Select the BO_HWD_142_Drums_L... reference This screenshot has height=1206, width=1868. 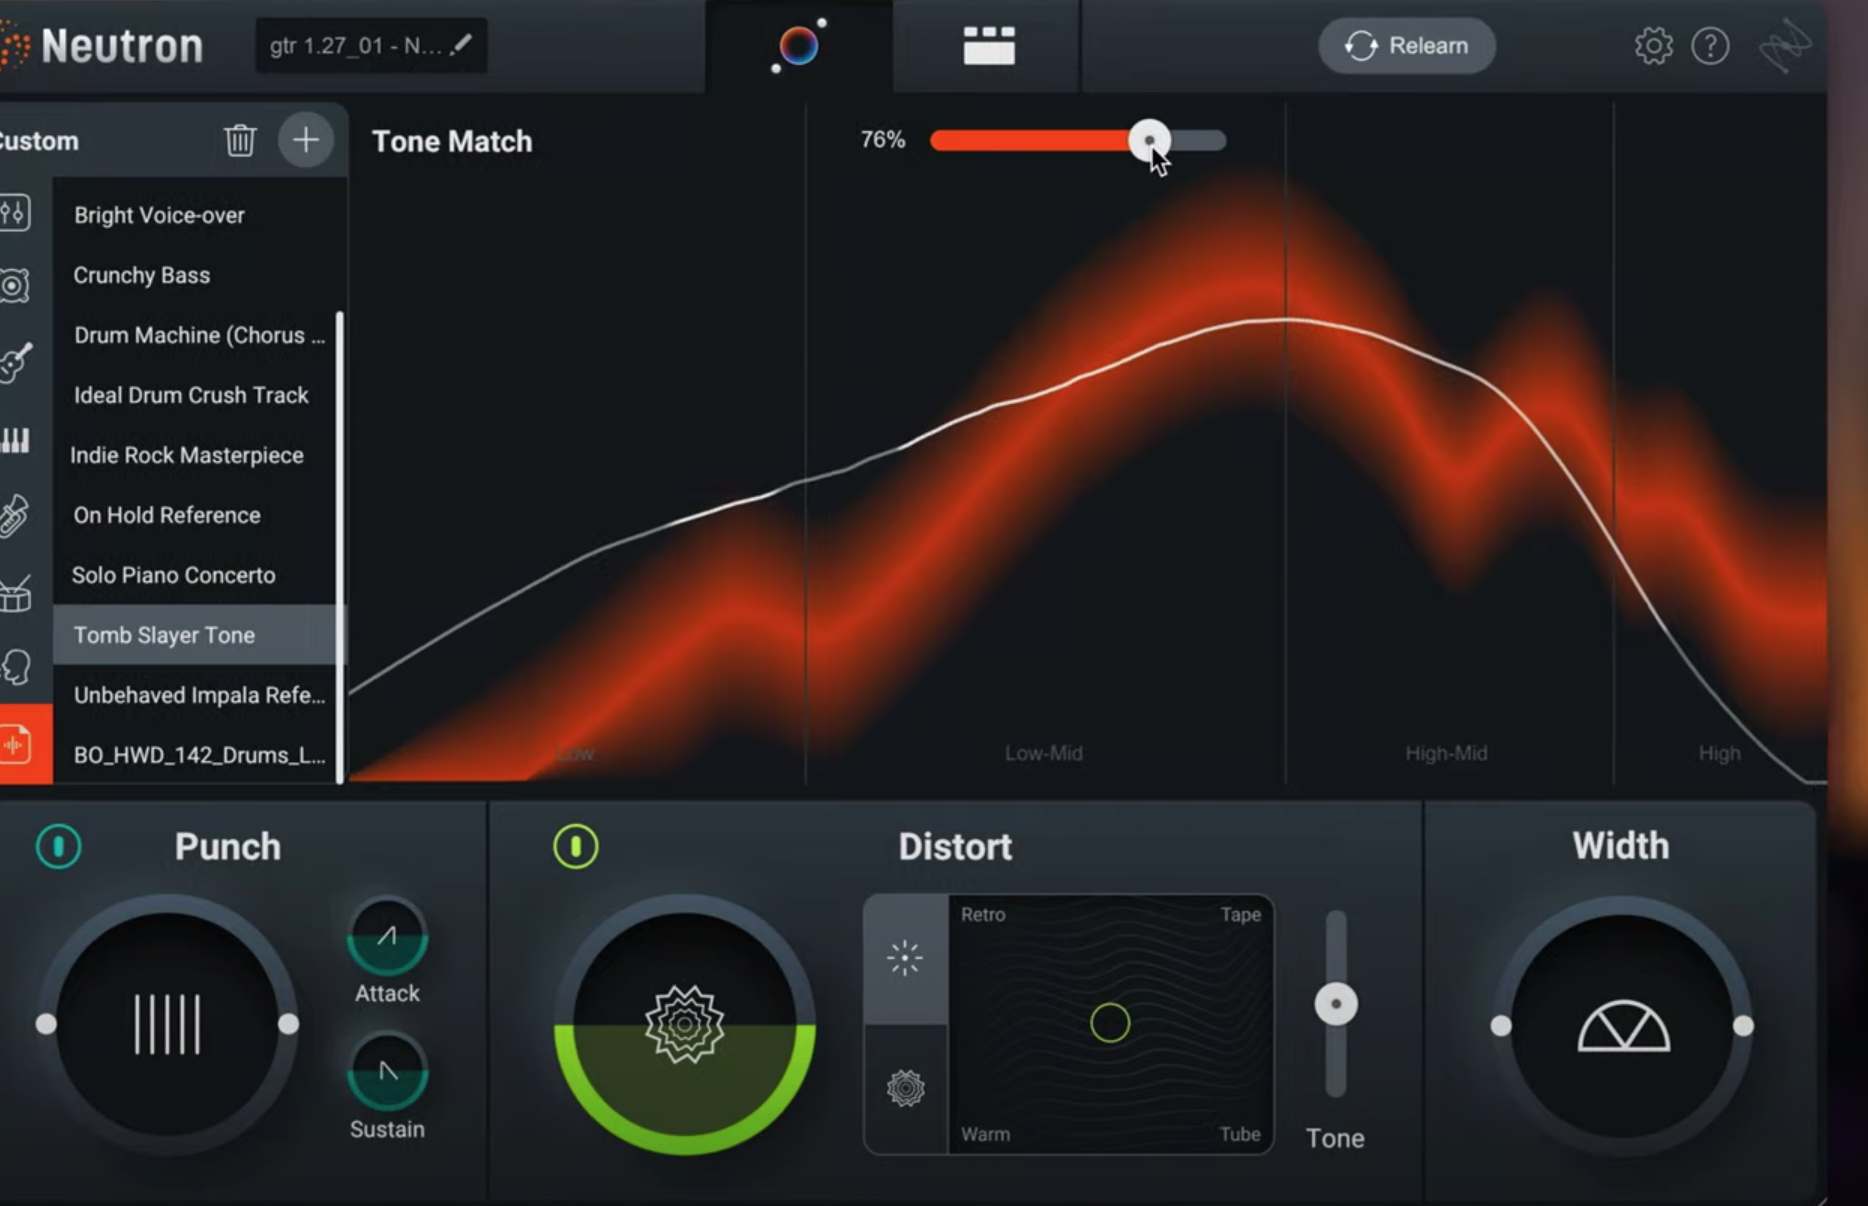point(196,755)
